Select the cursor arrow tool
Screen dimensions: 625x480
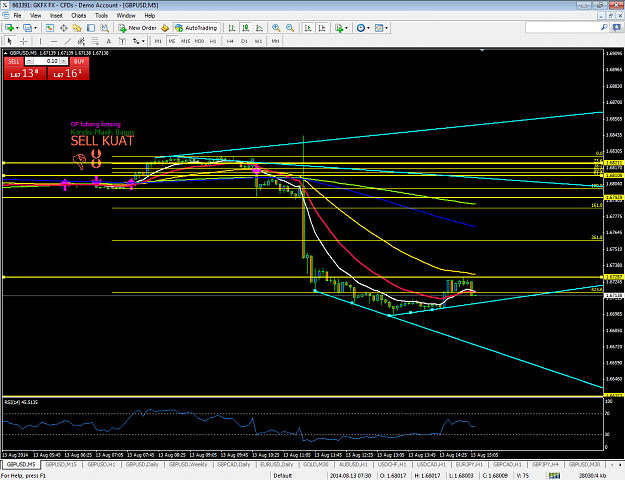(10, 41)
